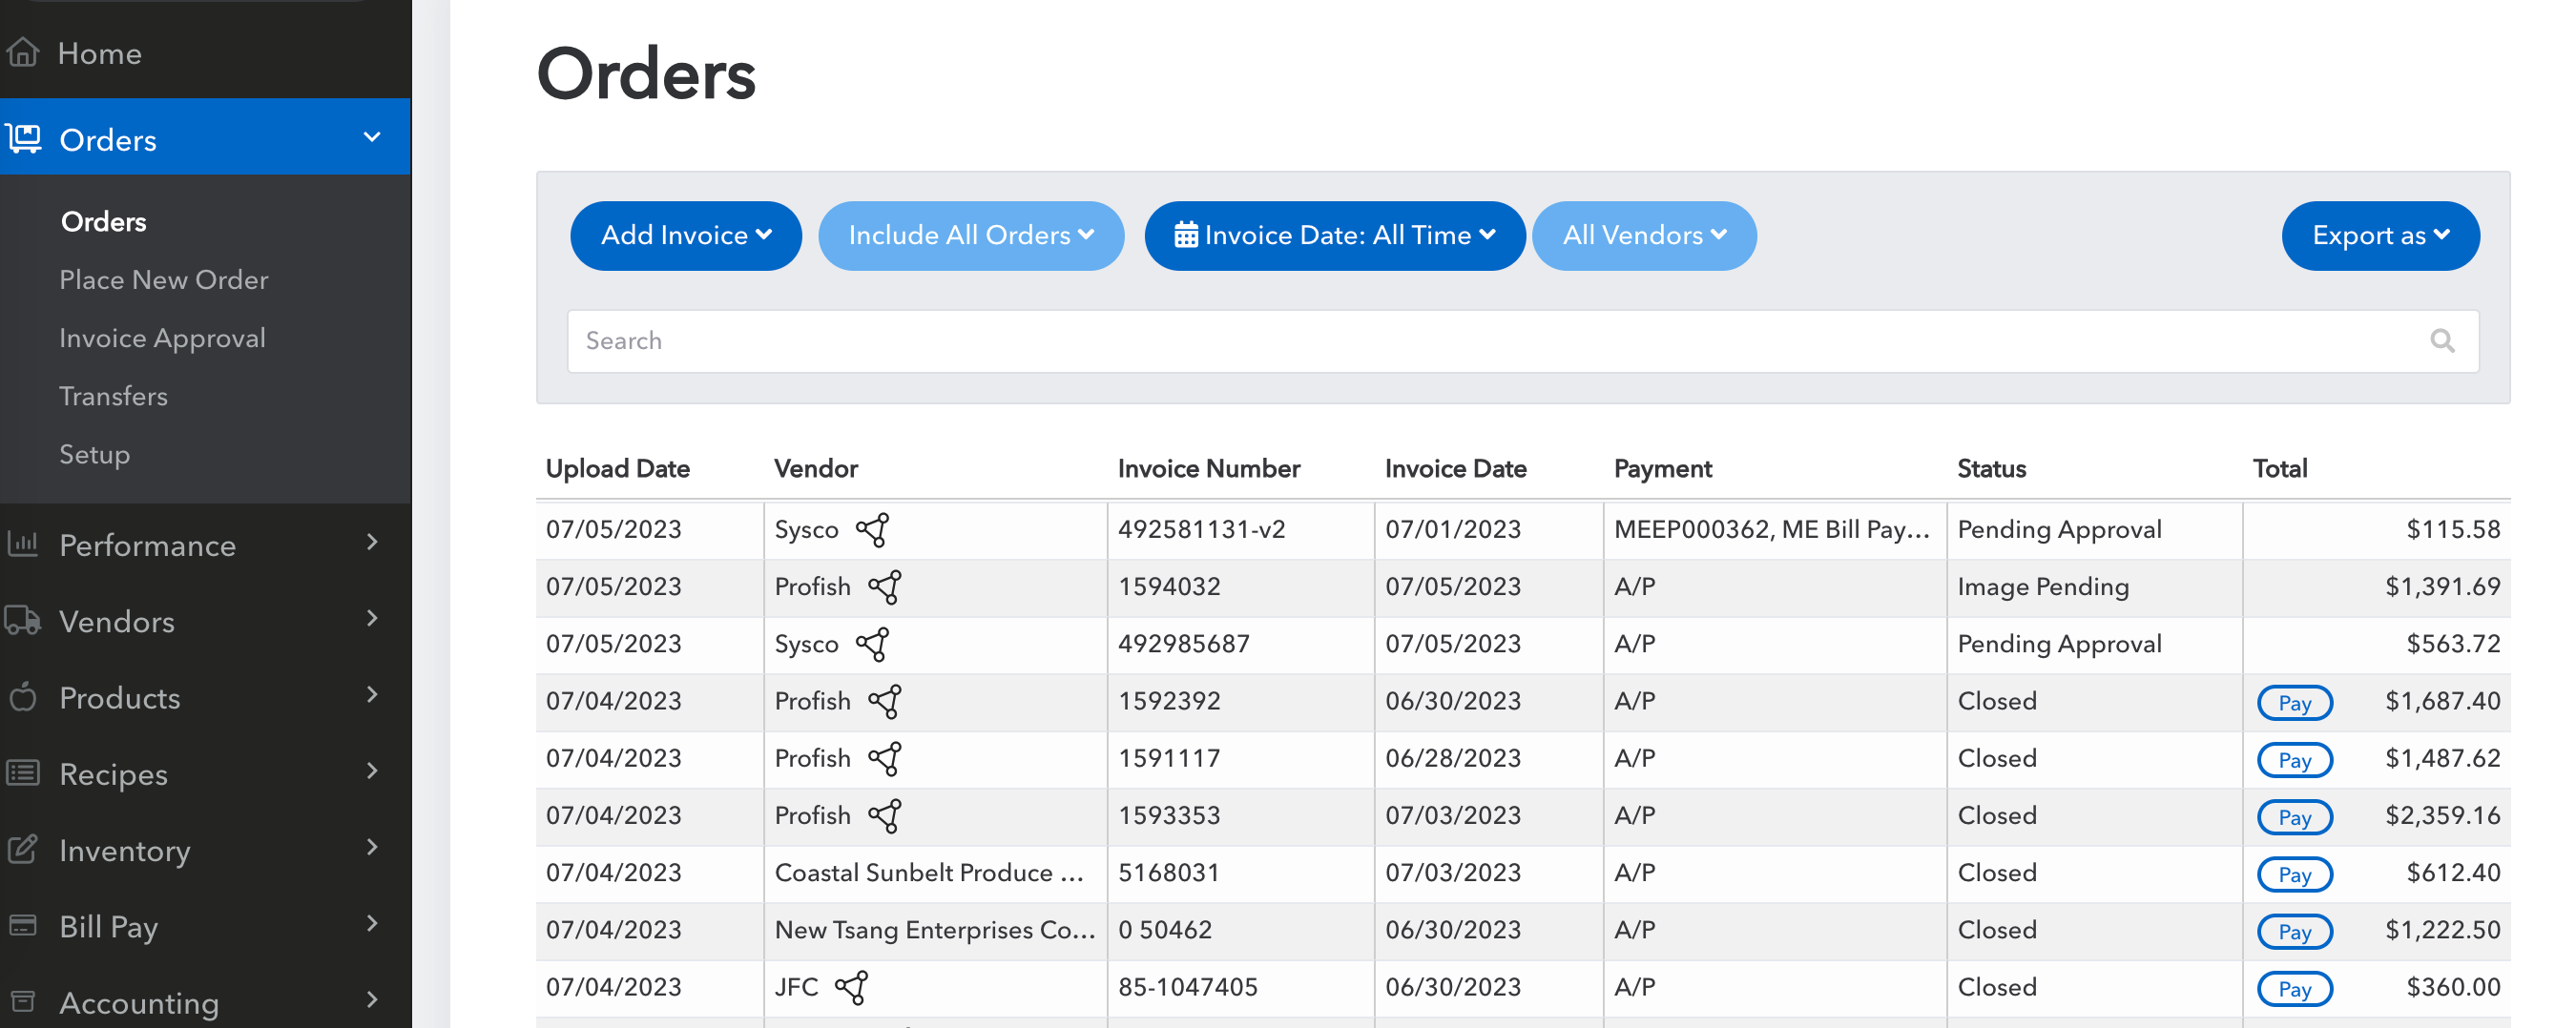Click the share icon beside Profish invoice 1594032
The height and width of the screenshot is (1028, 2576).
[884, 587]
